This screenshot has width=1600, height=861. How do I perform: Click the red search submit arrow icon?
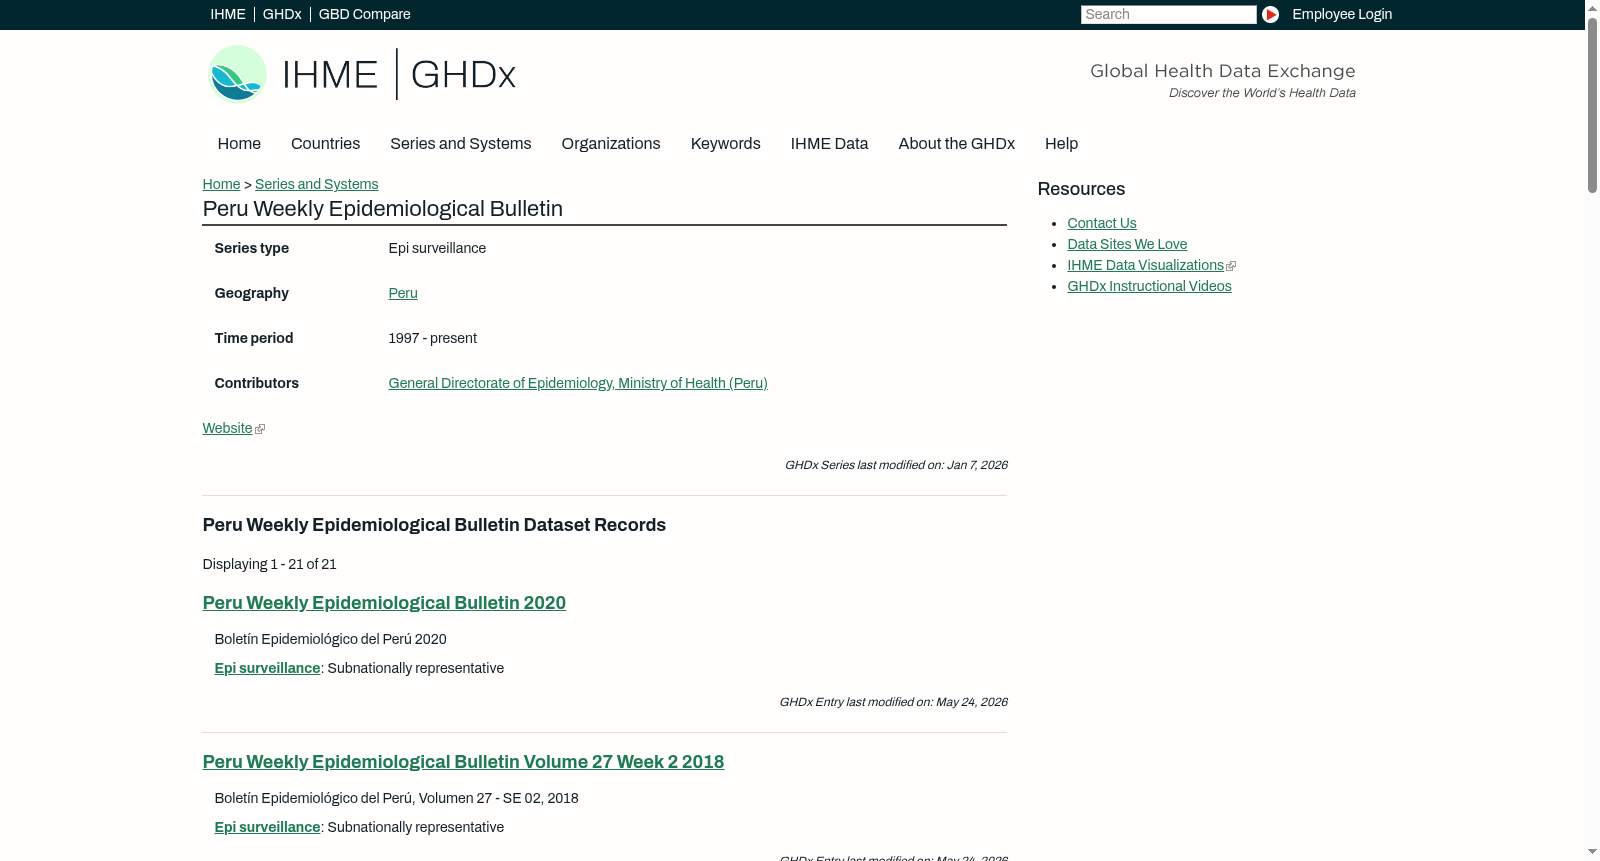(1270, 14)
